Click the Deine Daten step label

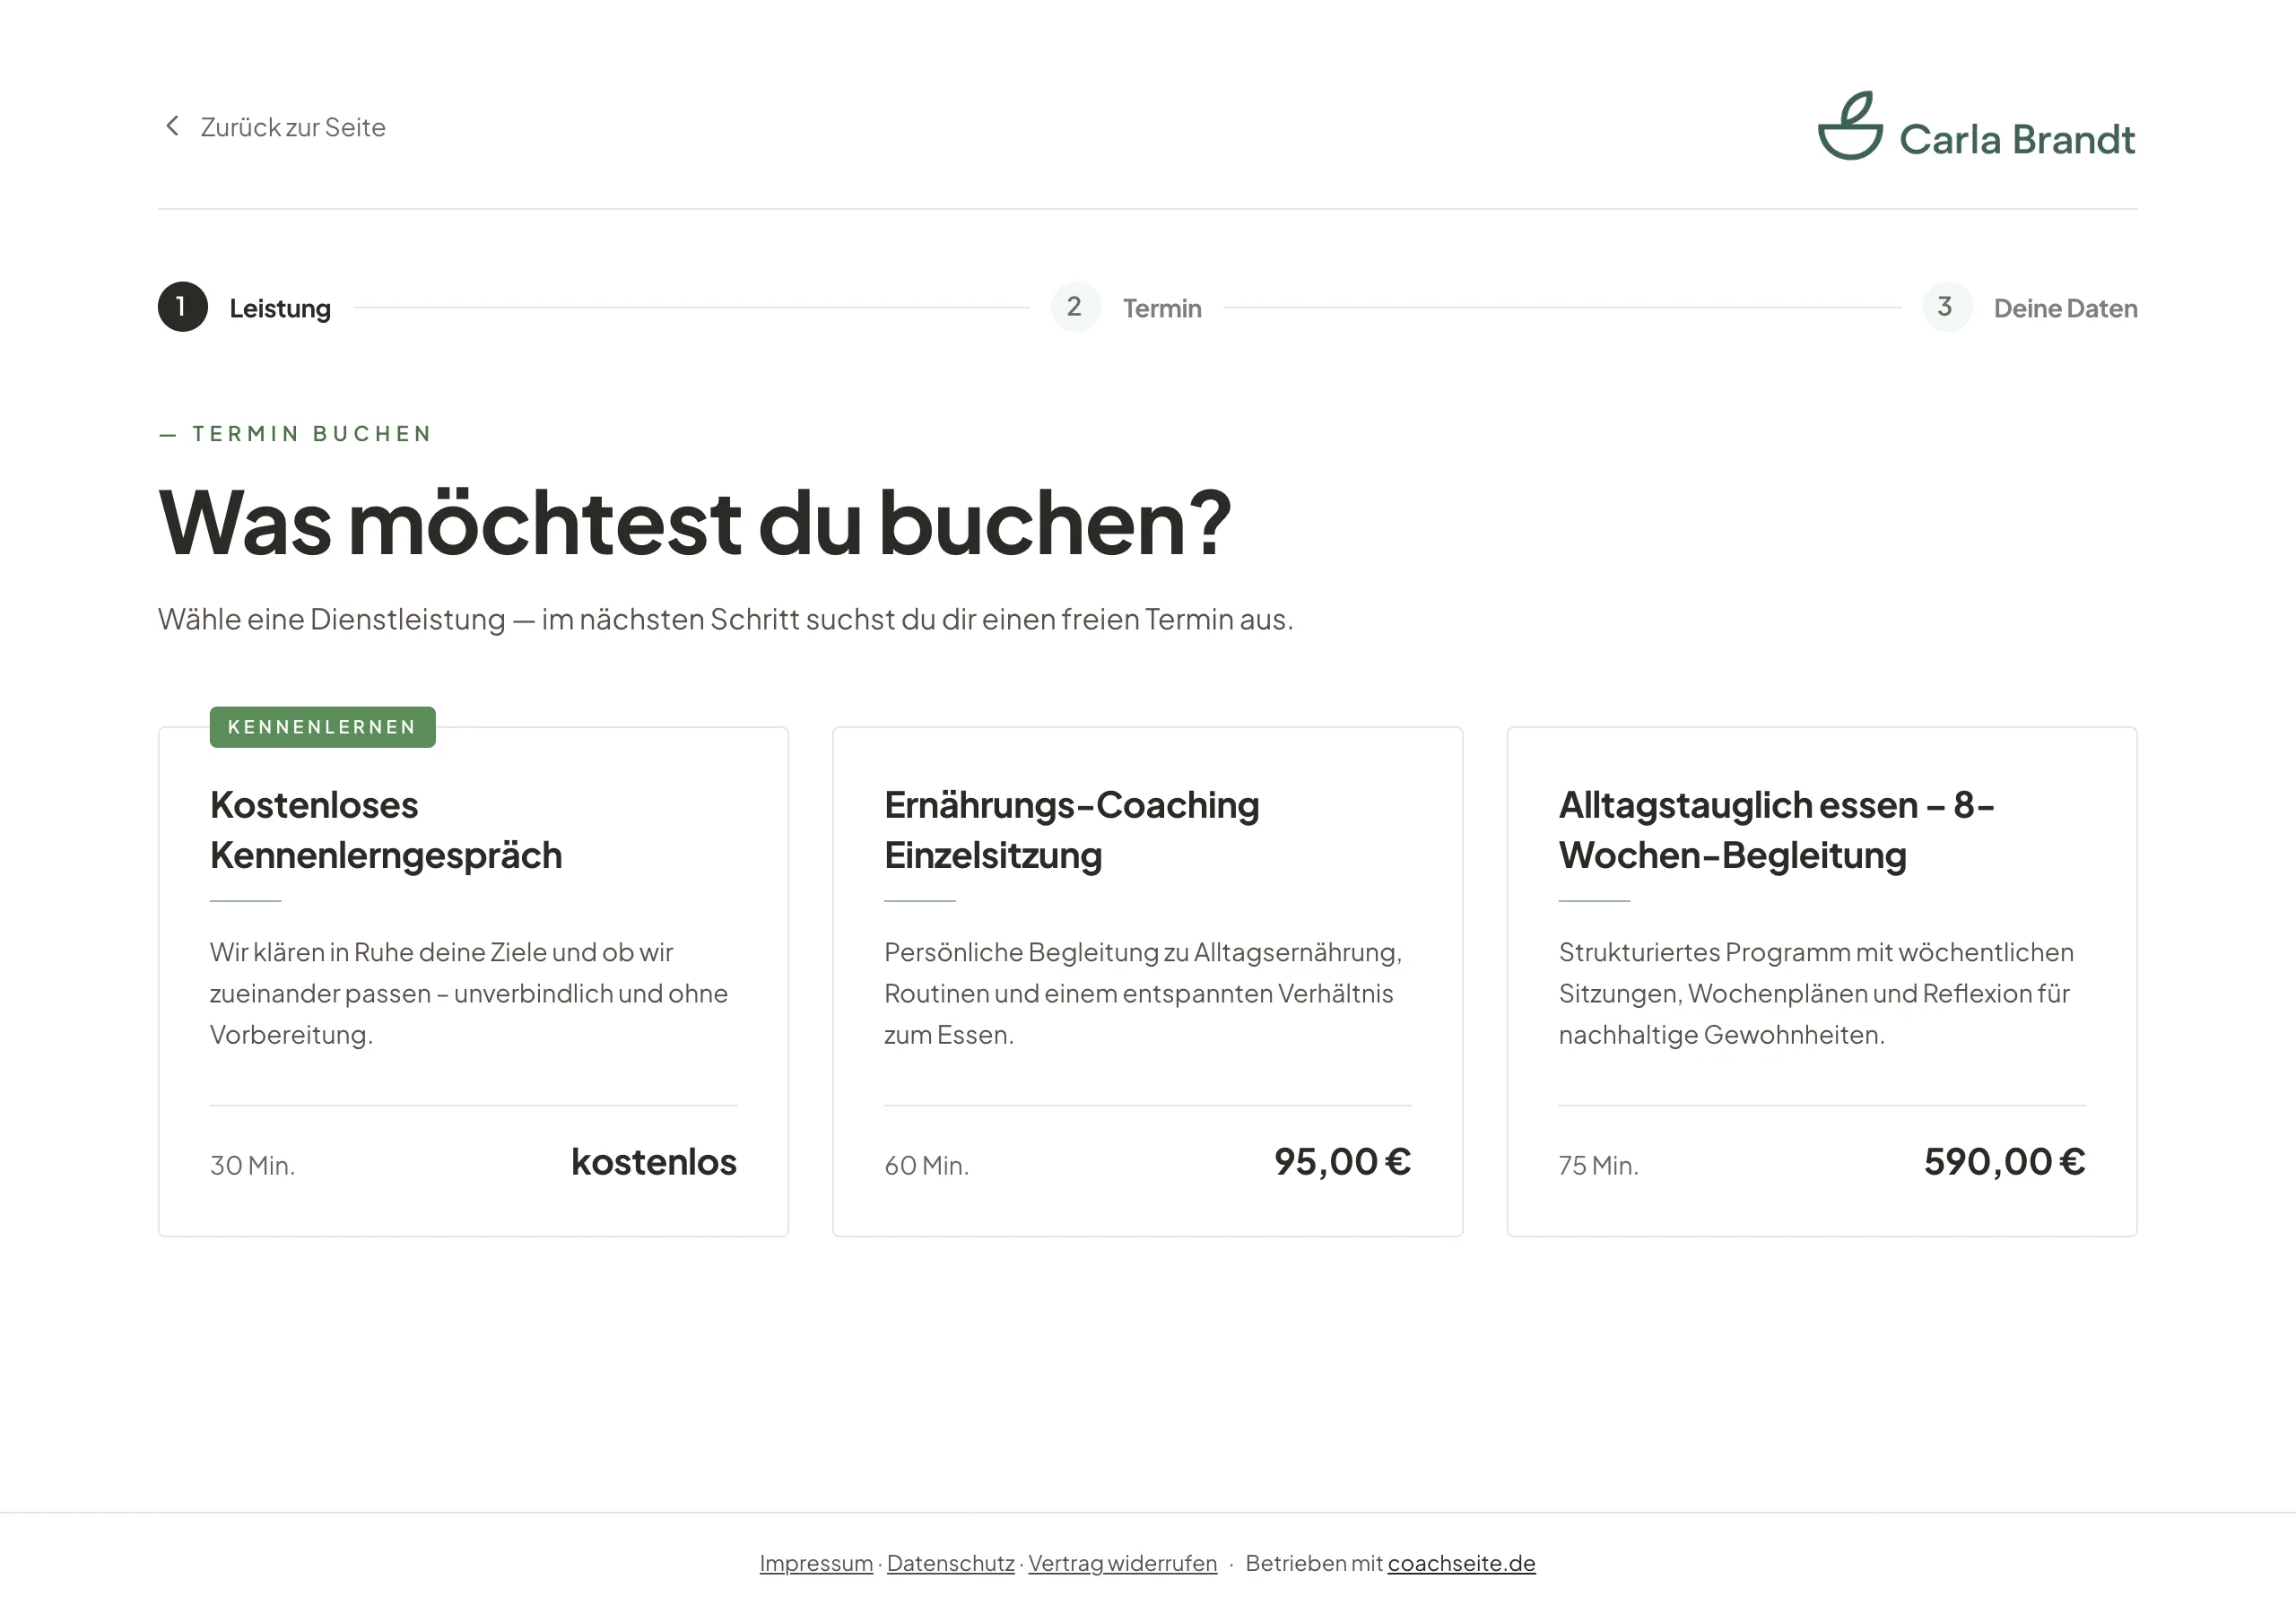click(2065, 308)
